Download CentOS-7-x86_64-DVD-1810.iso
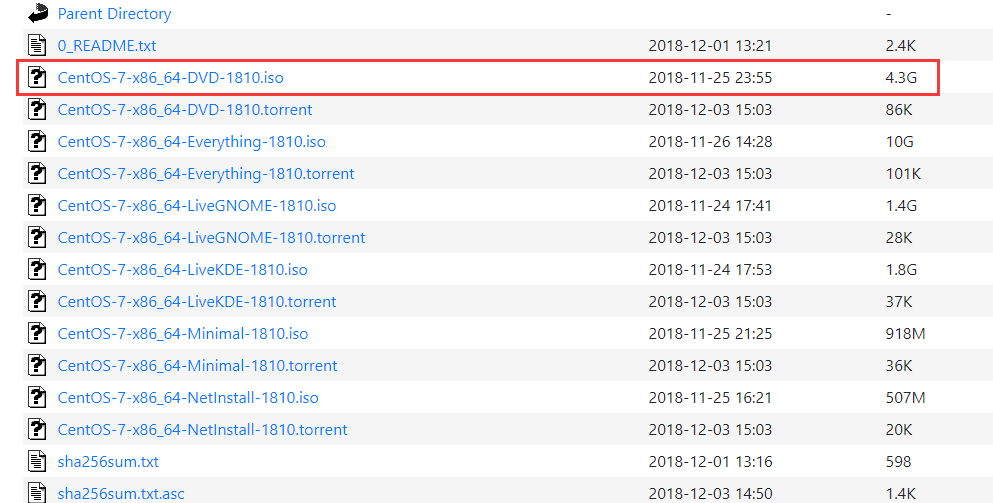 pyautogui.click(x=170, y=77)
